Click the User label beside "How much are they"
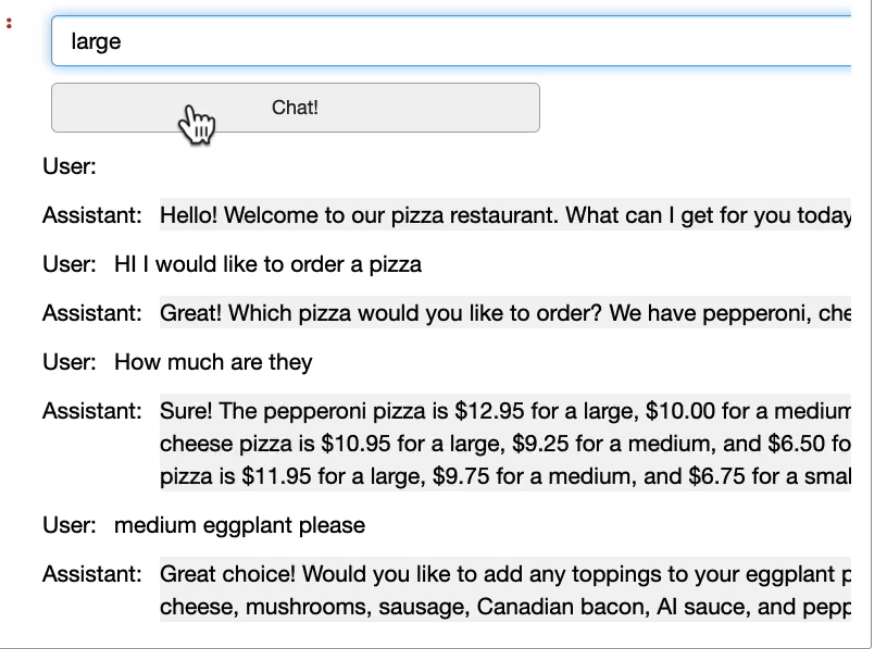887x649 pixels. tap(70, 362)
